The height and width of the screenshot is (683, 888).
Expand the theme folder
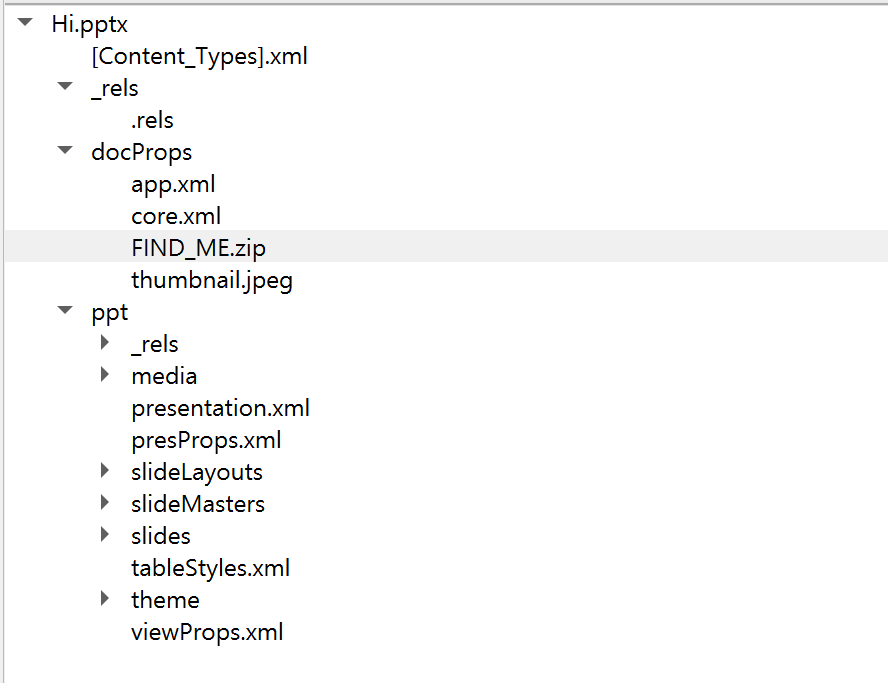click(x=105, y=599)
